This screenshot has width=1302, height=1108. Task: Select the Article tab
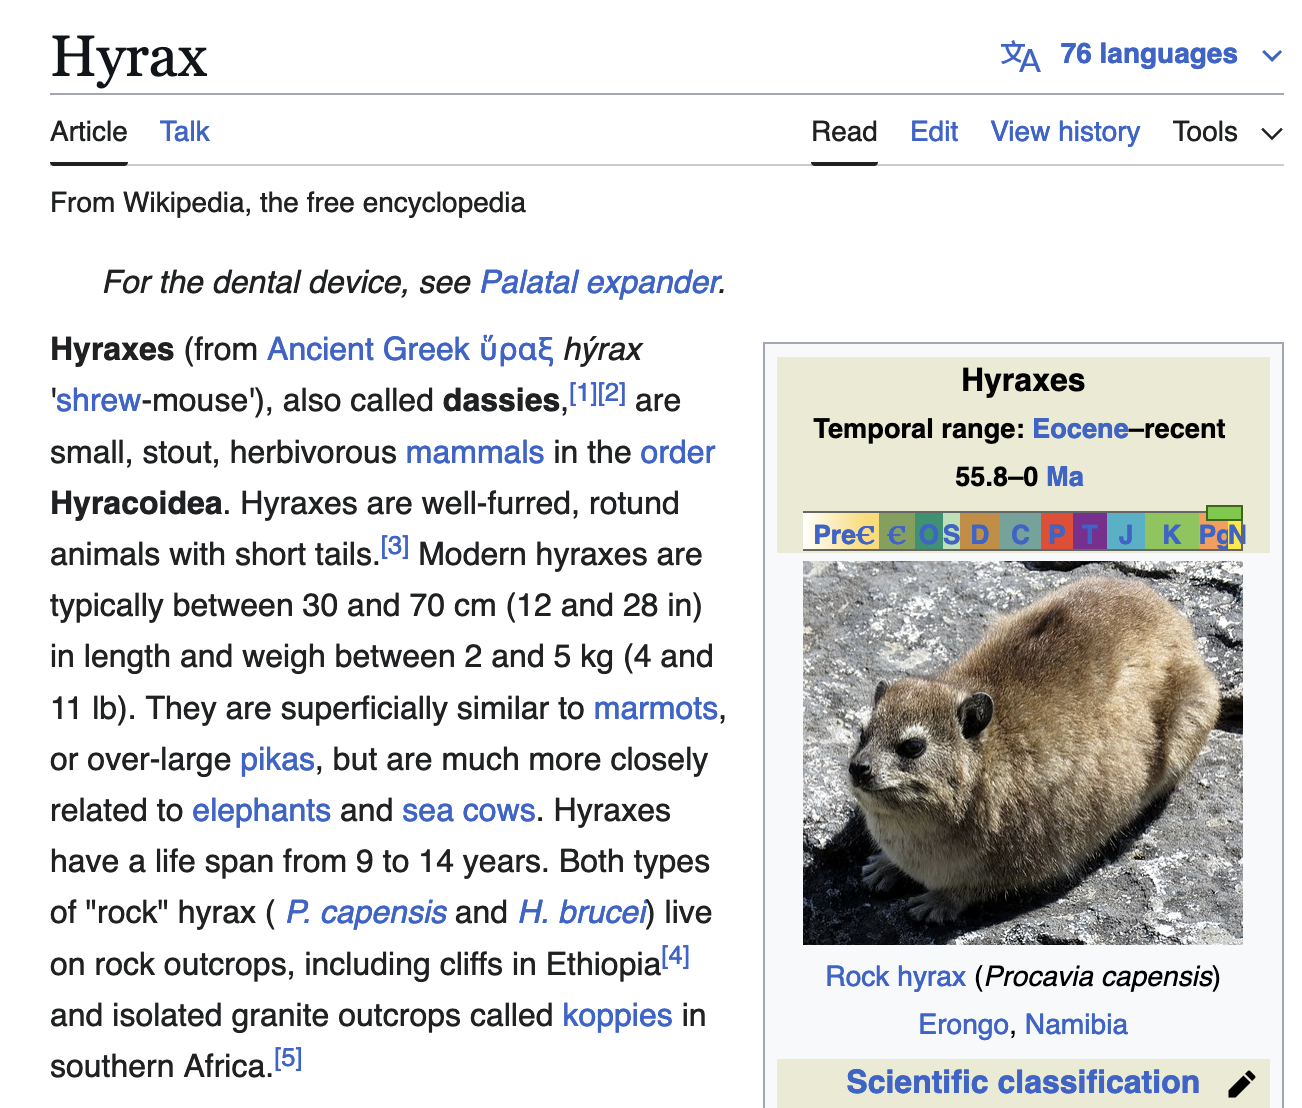(89, 132)
